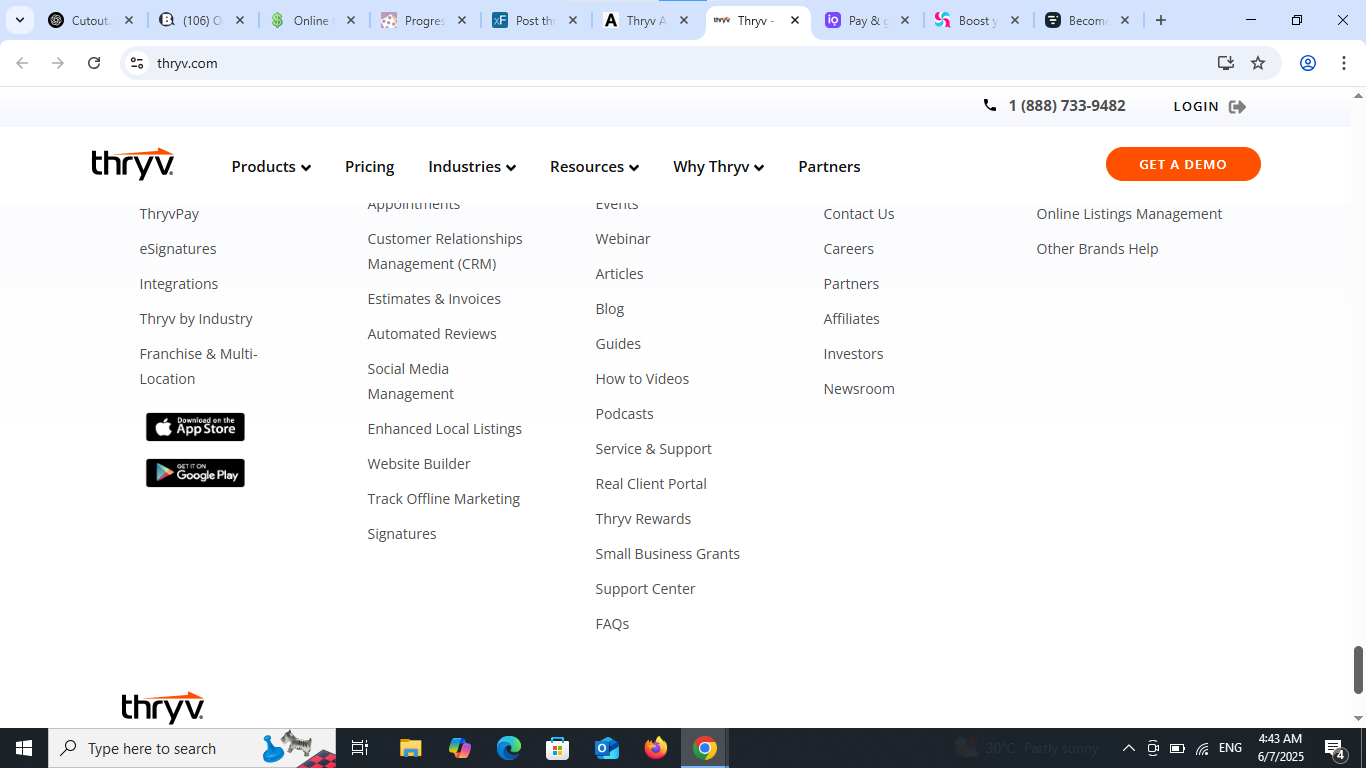Open tab search dropdown arrow
The height and width of the screenshot is (768, 1366).
pos(19,20)
